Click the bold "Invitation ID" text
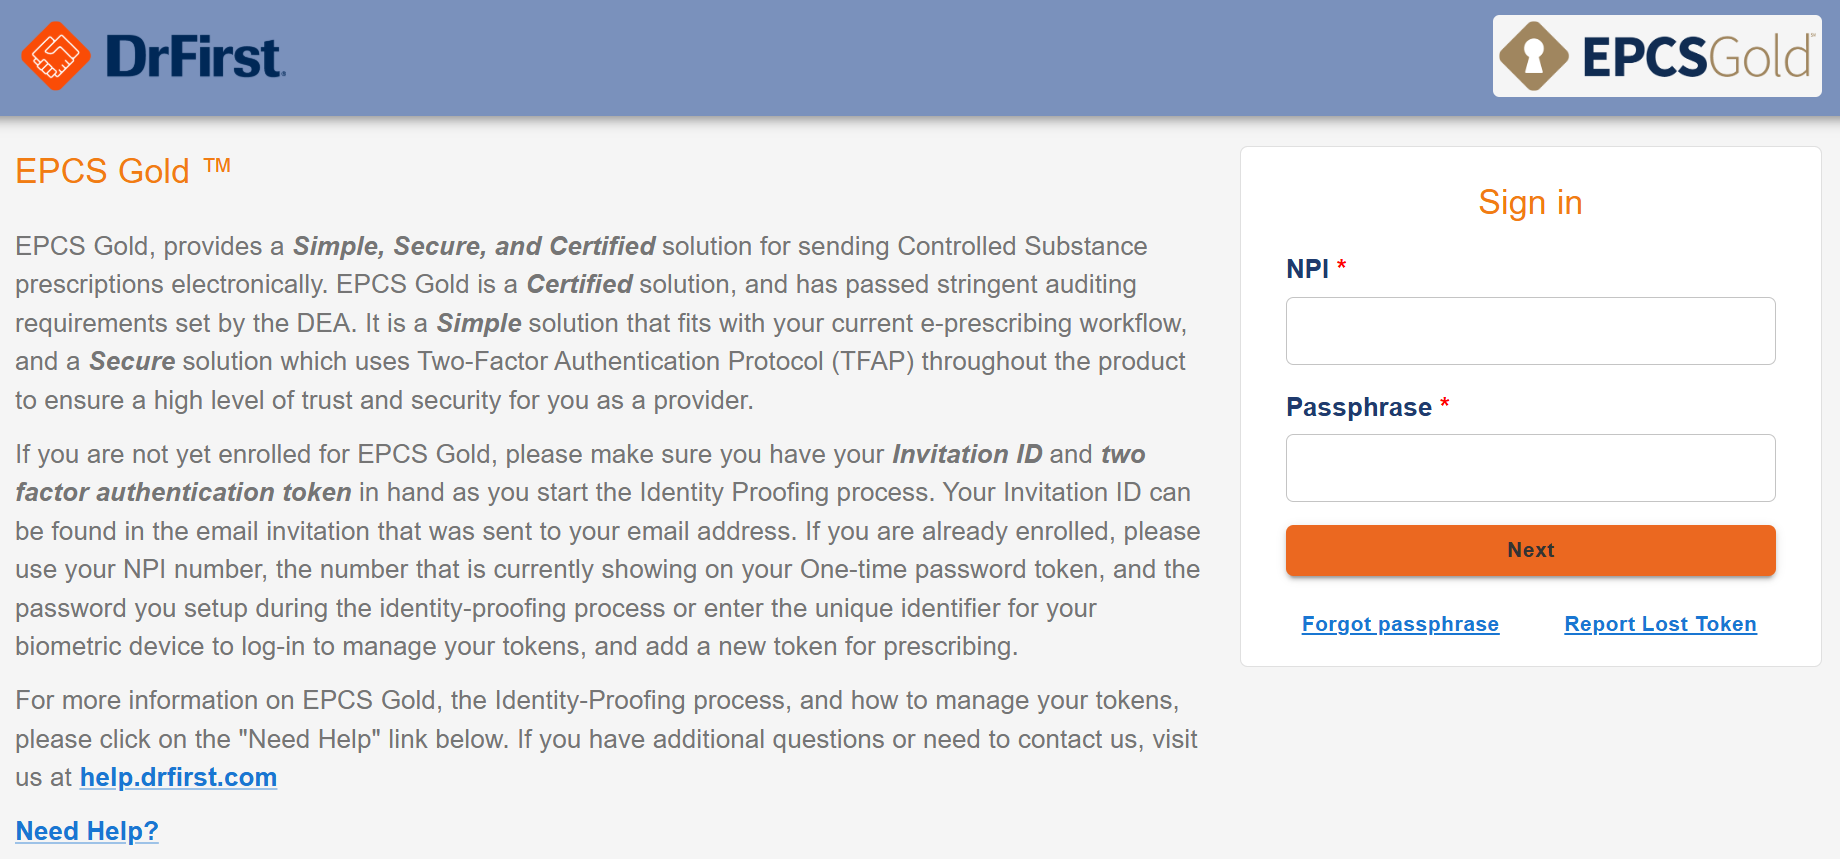This screenshot has width=1840, height=859. 967,454
